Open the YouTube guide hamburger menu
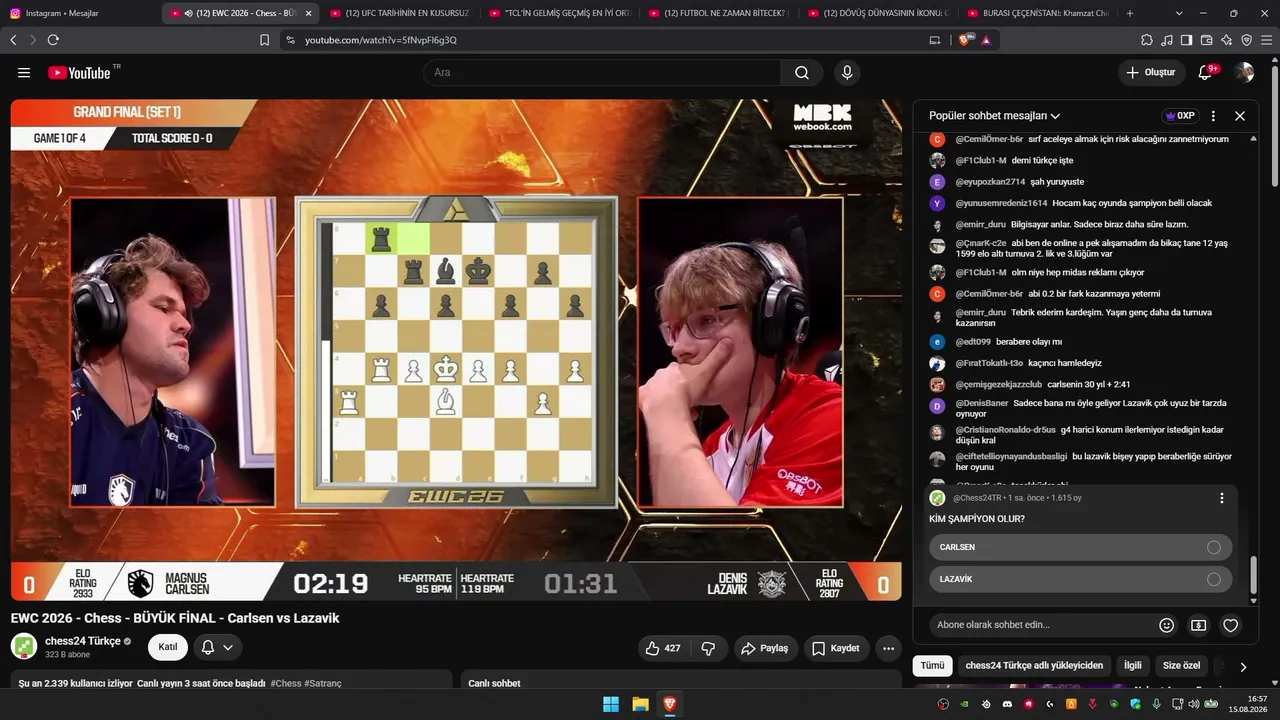Screen dimensions: 1280x720 [x=24, y=72]
